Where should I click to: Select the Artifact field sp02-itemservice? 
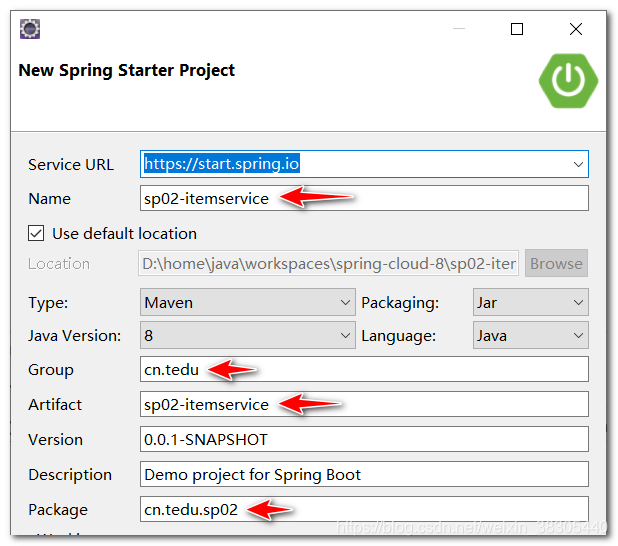coord(364,404)
